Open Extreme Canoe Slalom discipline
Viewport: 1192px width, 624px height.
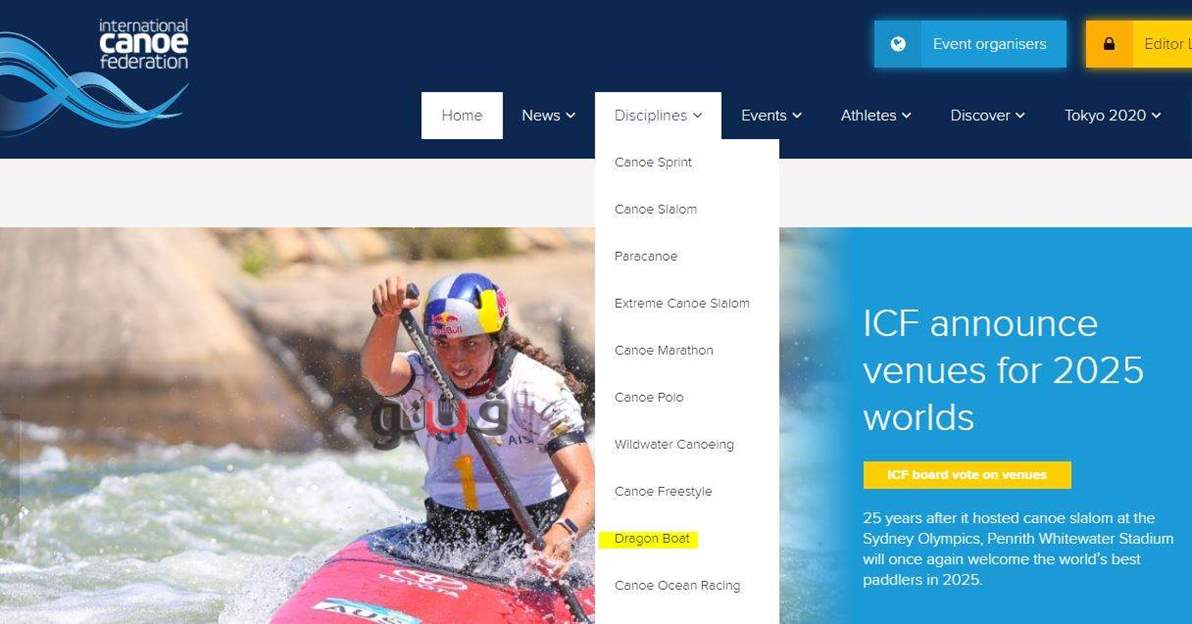tap(682, 303)
